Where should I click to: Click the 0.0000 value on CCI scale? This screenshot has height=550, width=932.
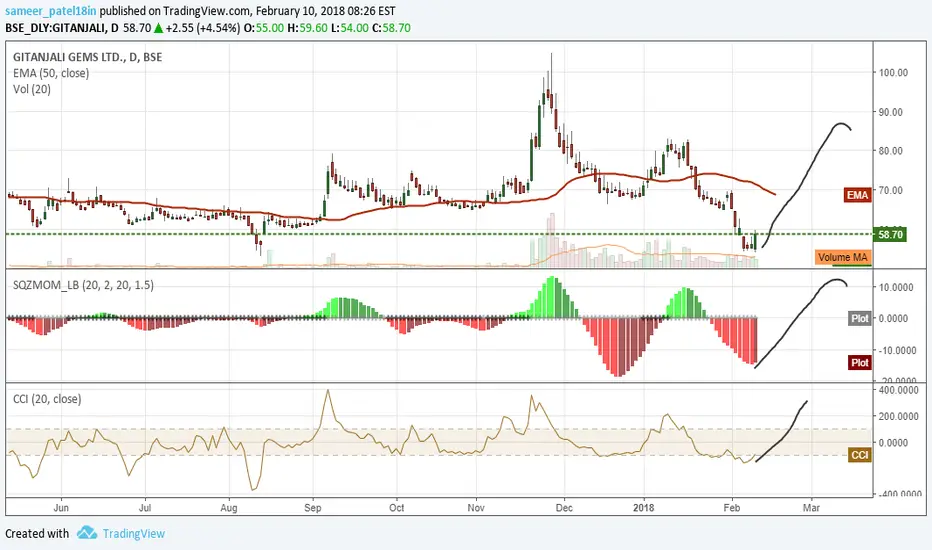click(x=893, y=442)
